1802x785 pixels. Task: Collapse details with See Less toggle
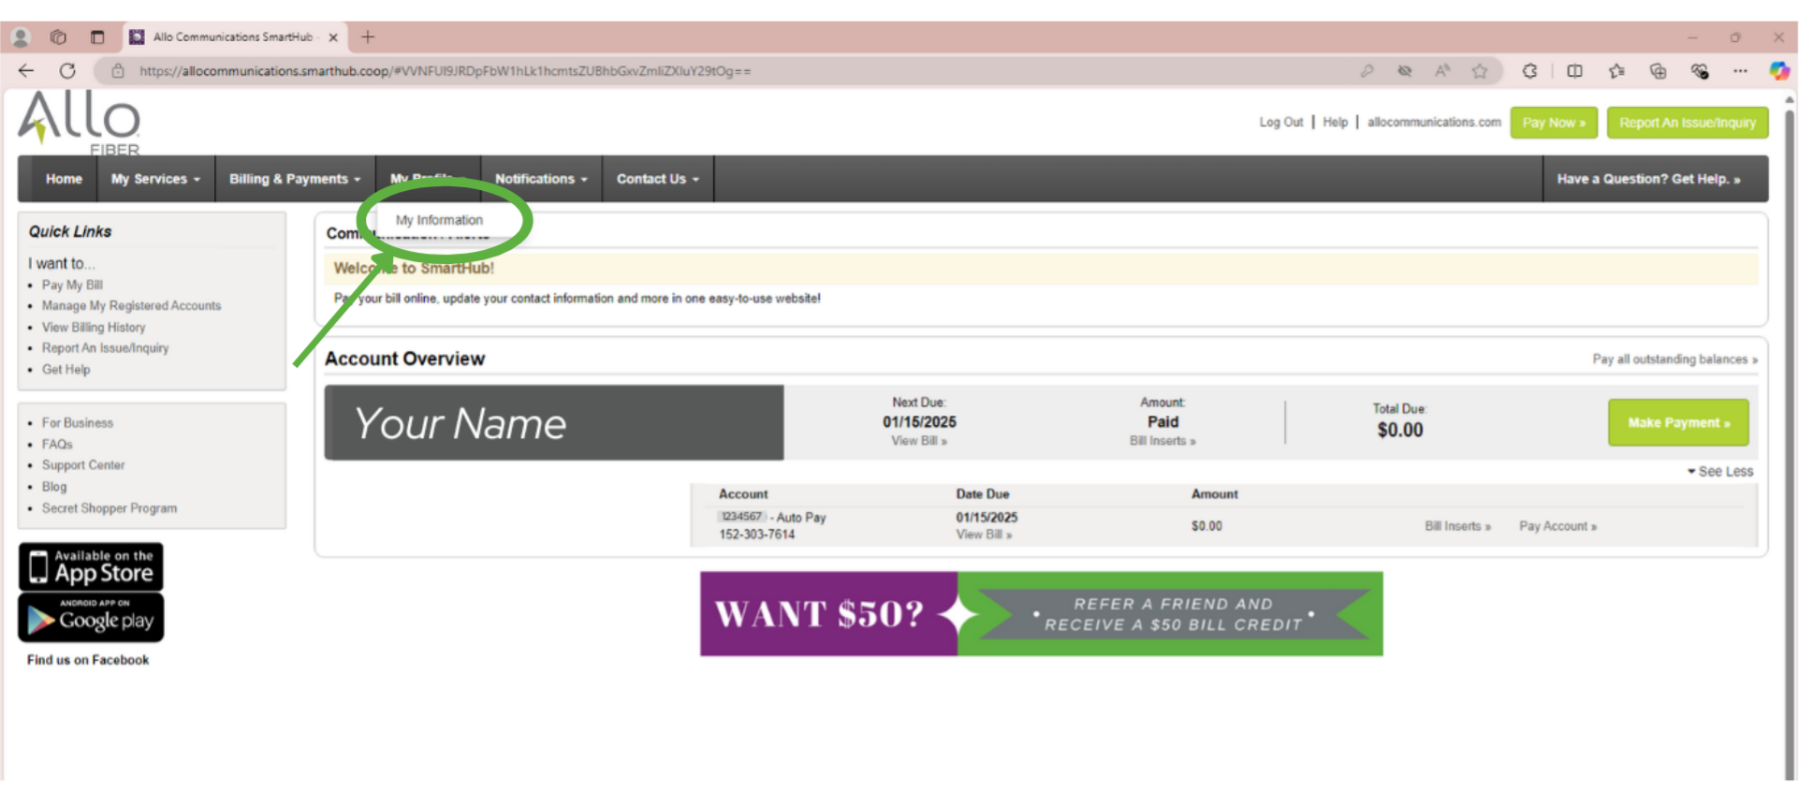click(1720, 471)
